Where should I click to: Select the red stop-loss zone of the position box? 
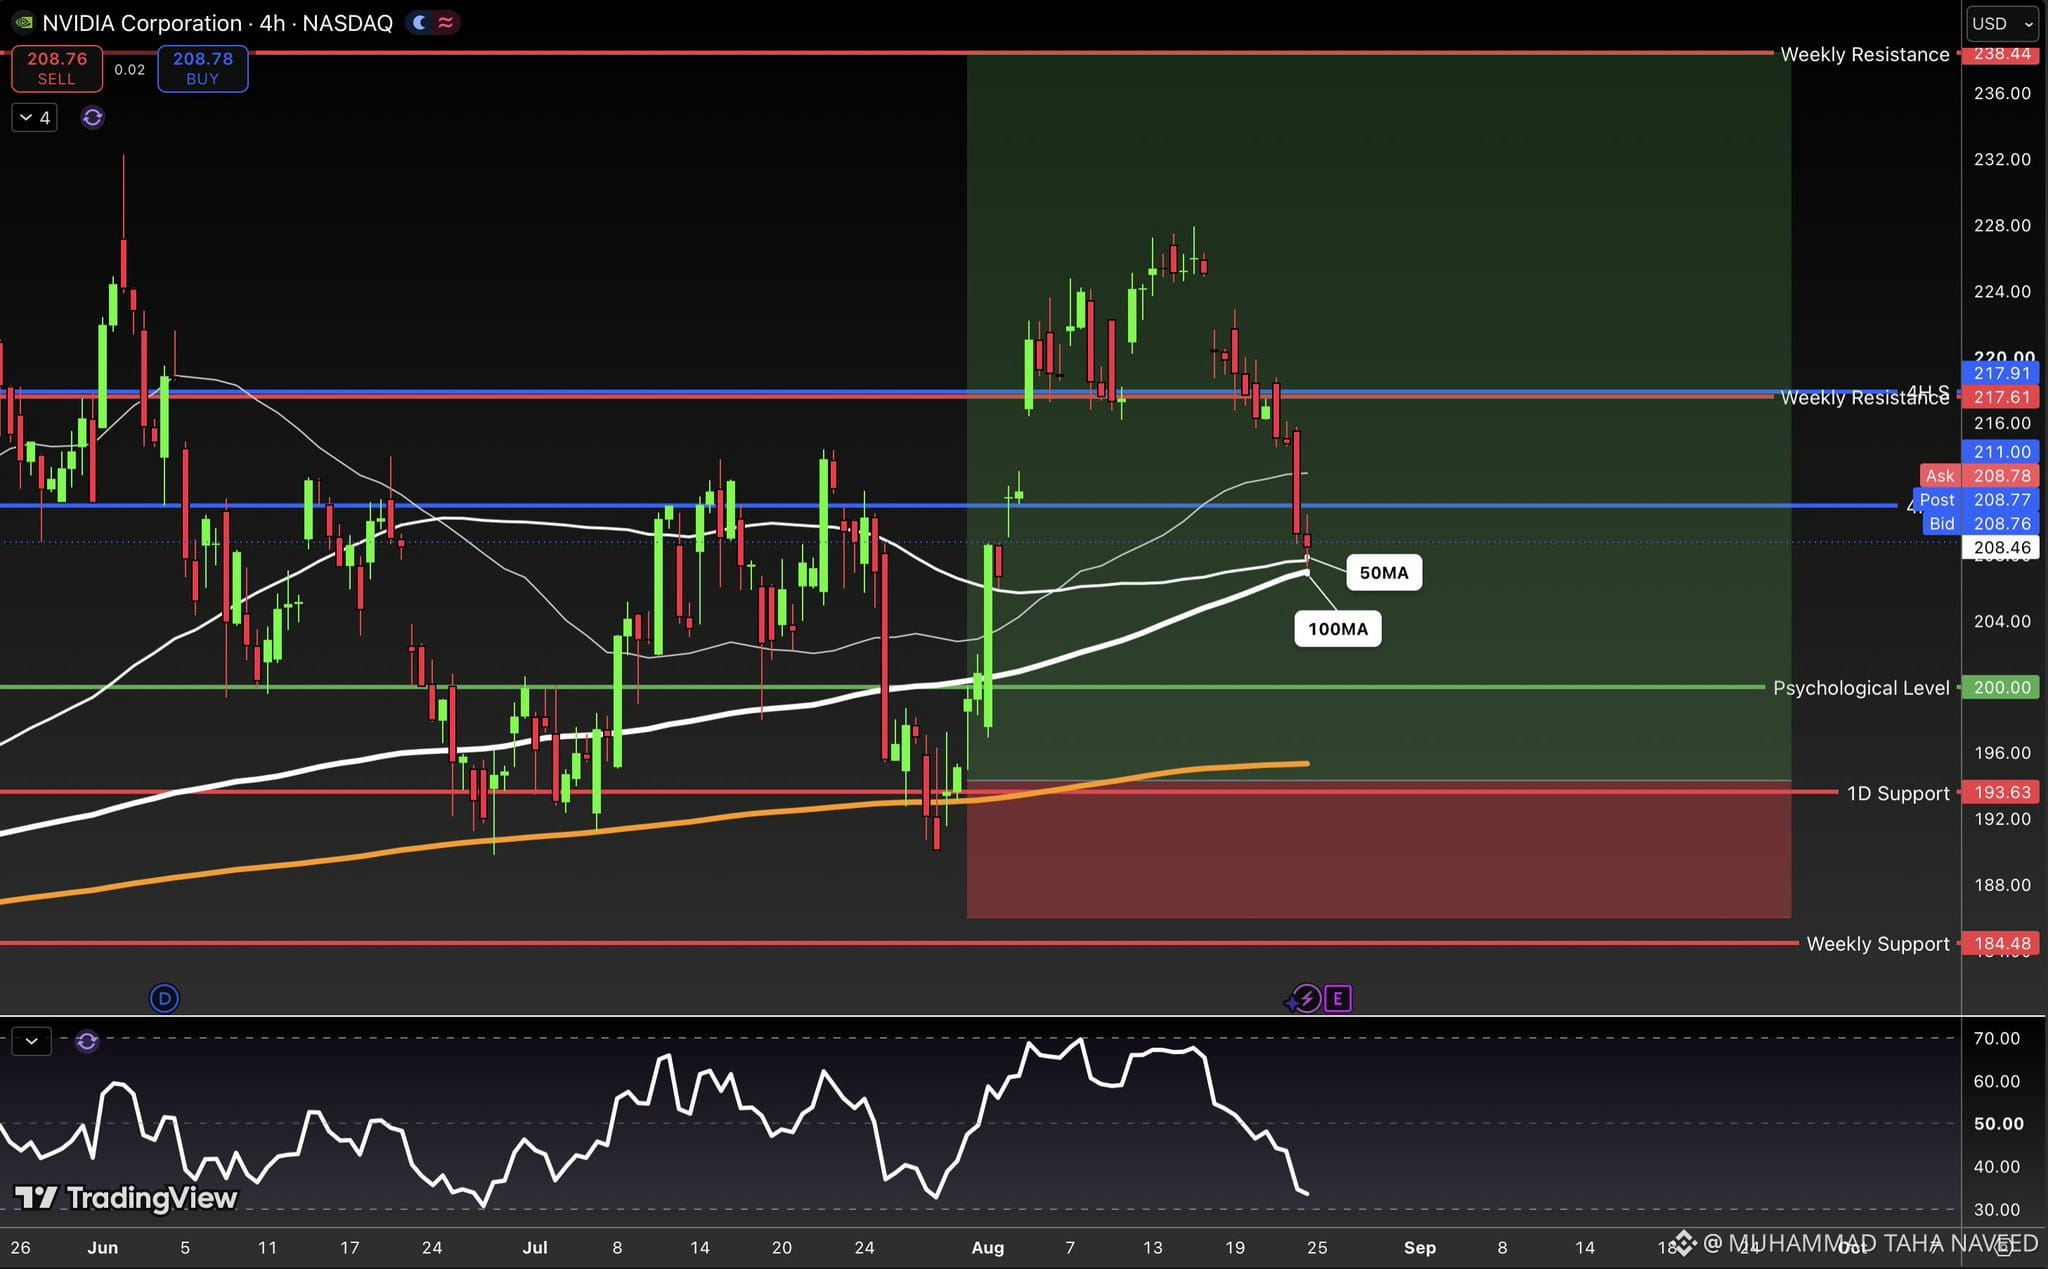tap(1379, 848)
